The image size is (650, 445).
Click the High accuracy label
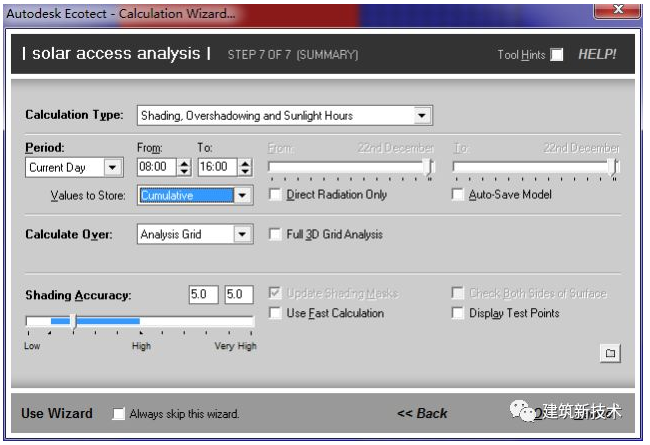(x=141, y=346)
